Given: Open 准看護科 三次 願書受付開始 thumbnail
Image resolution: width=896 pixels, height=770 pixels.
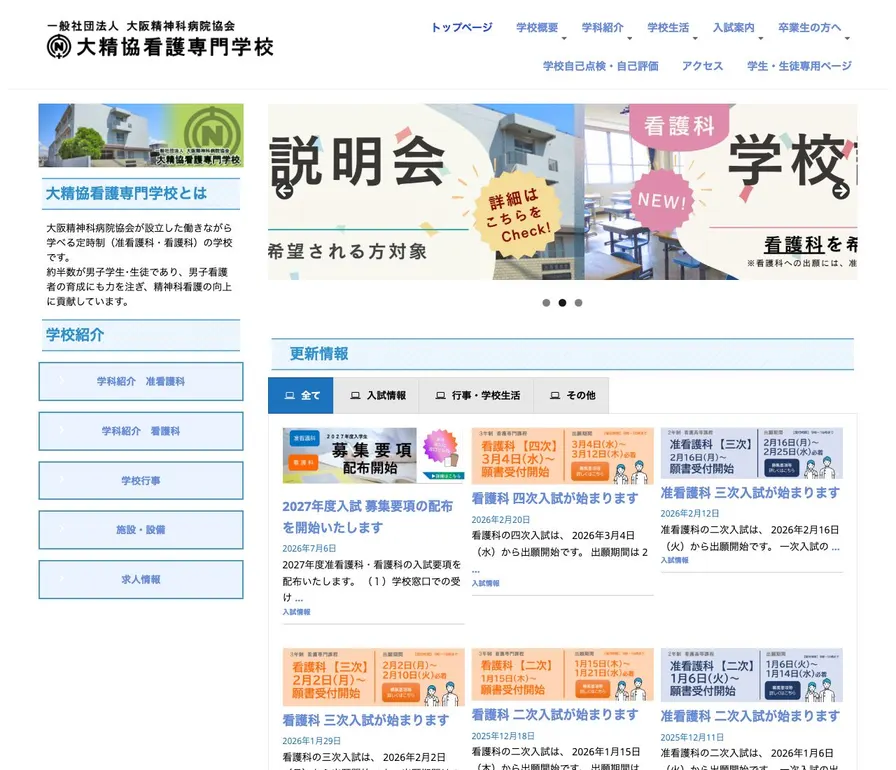Looking at the screenshot, I should 751,454.
